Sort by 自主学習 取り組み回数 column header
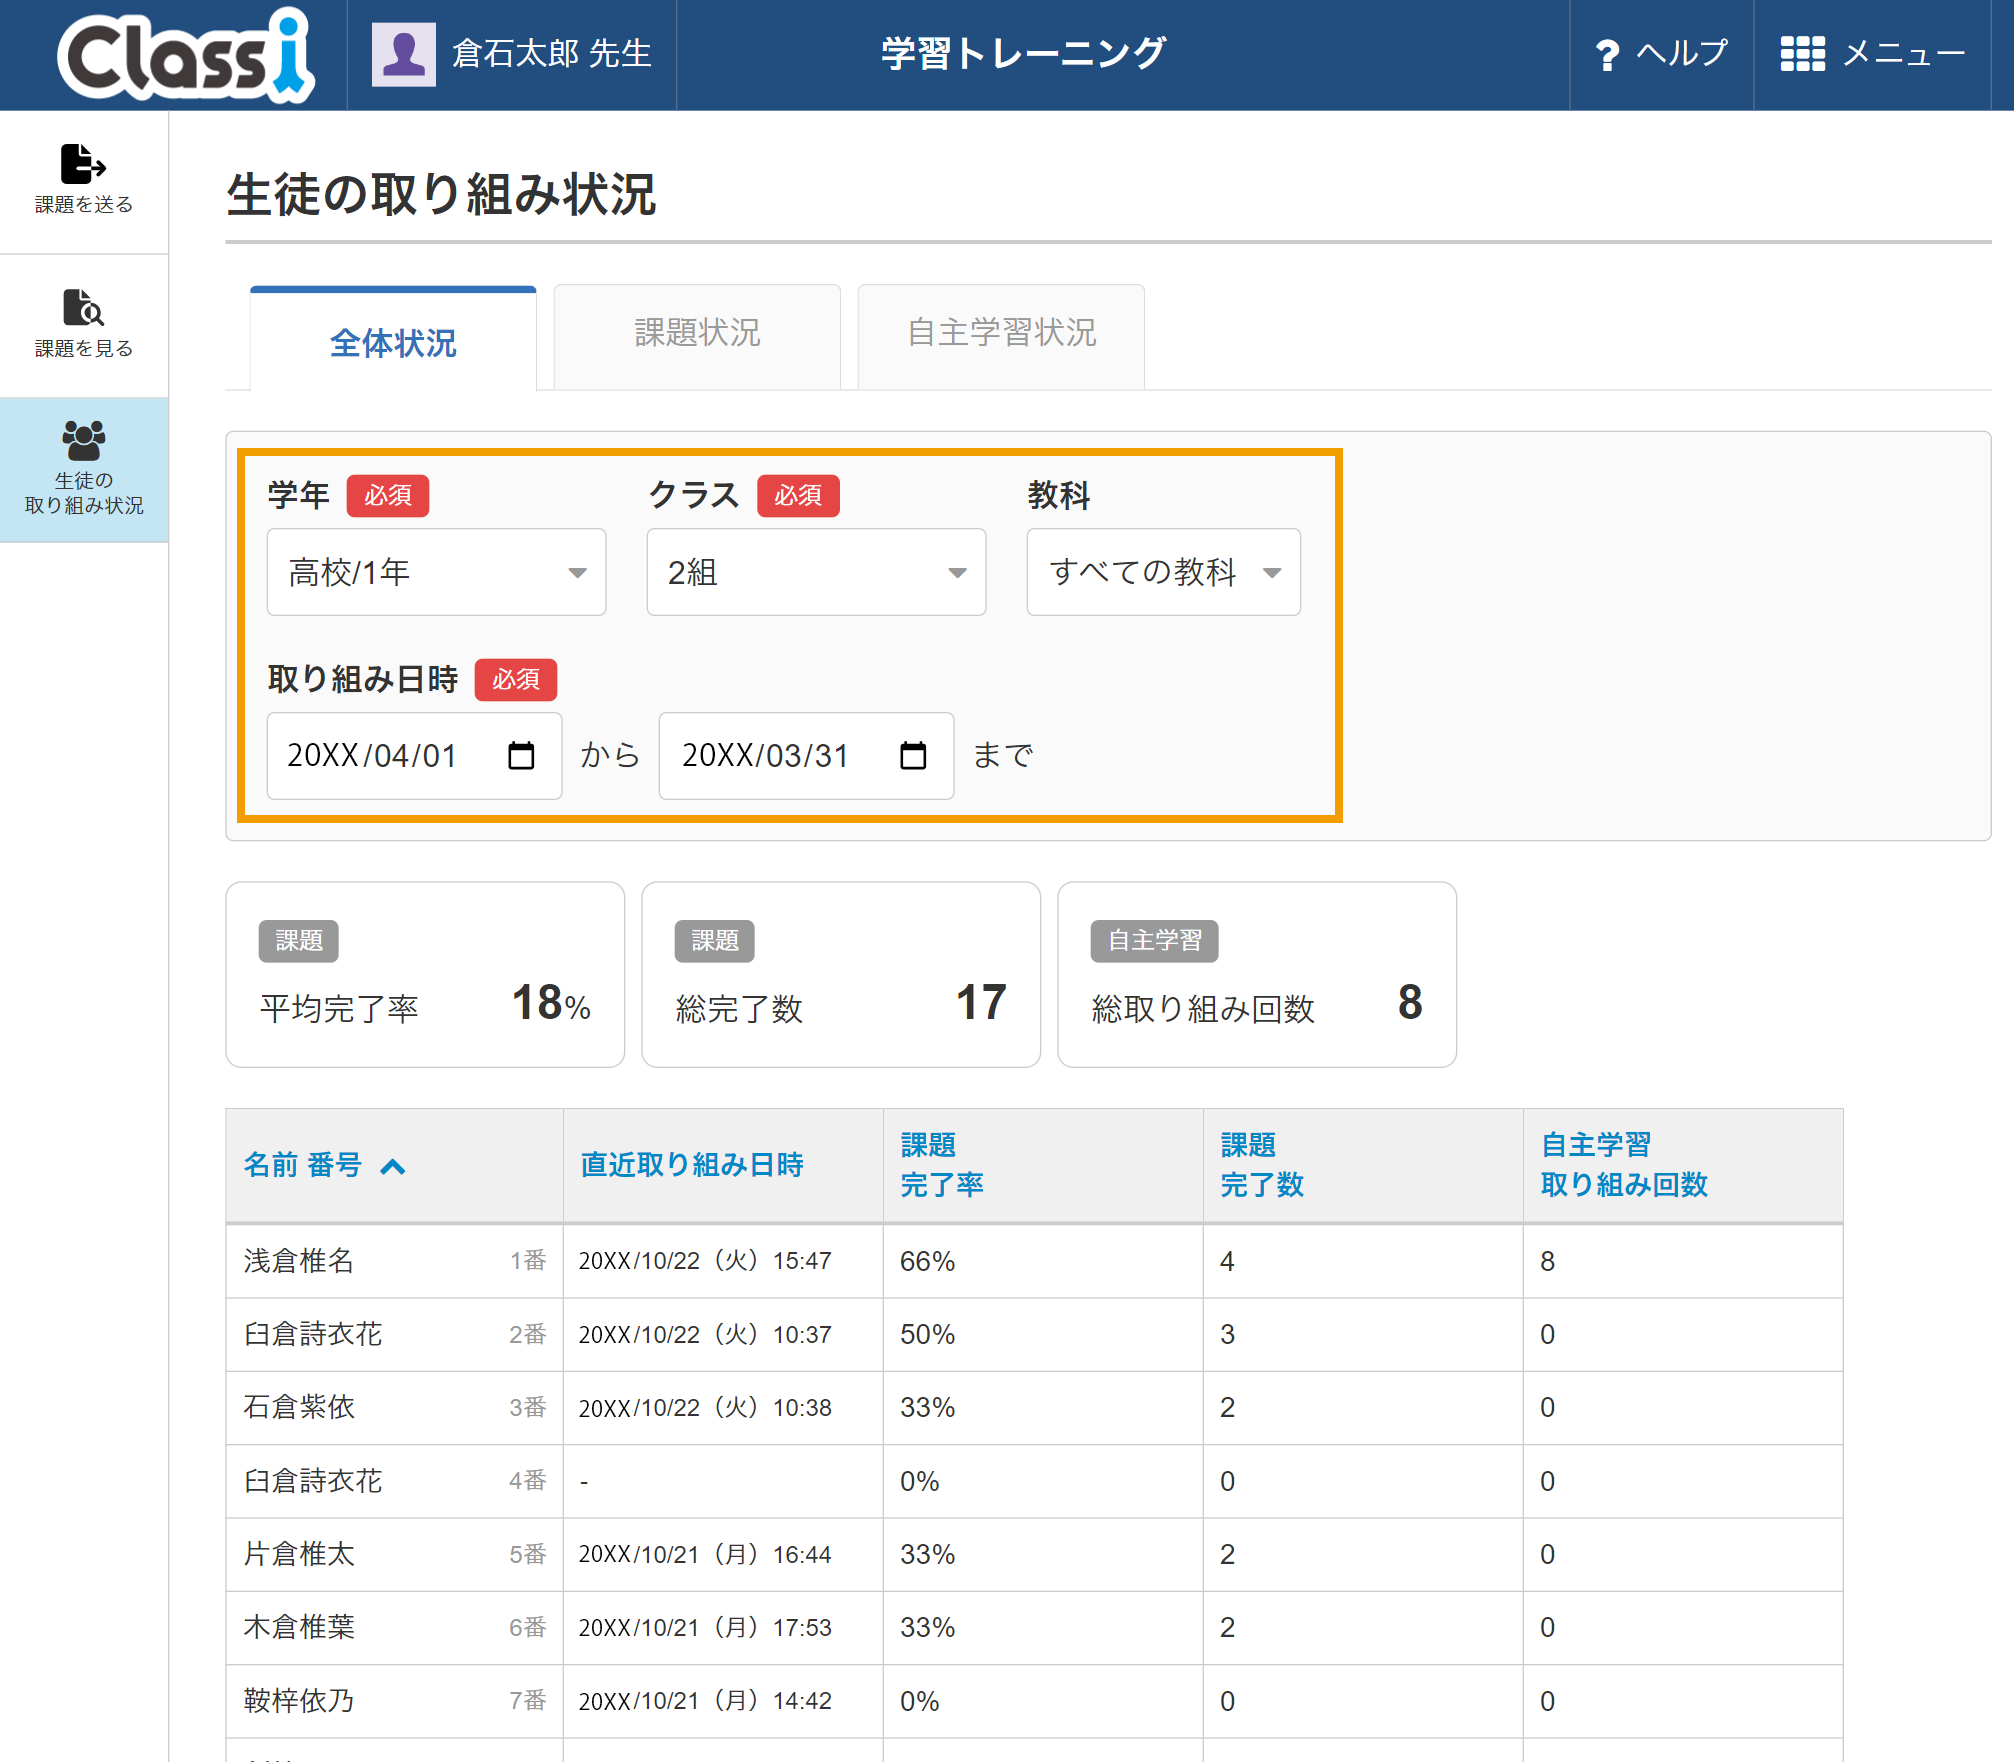 click(x=1624, y=1165)
